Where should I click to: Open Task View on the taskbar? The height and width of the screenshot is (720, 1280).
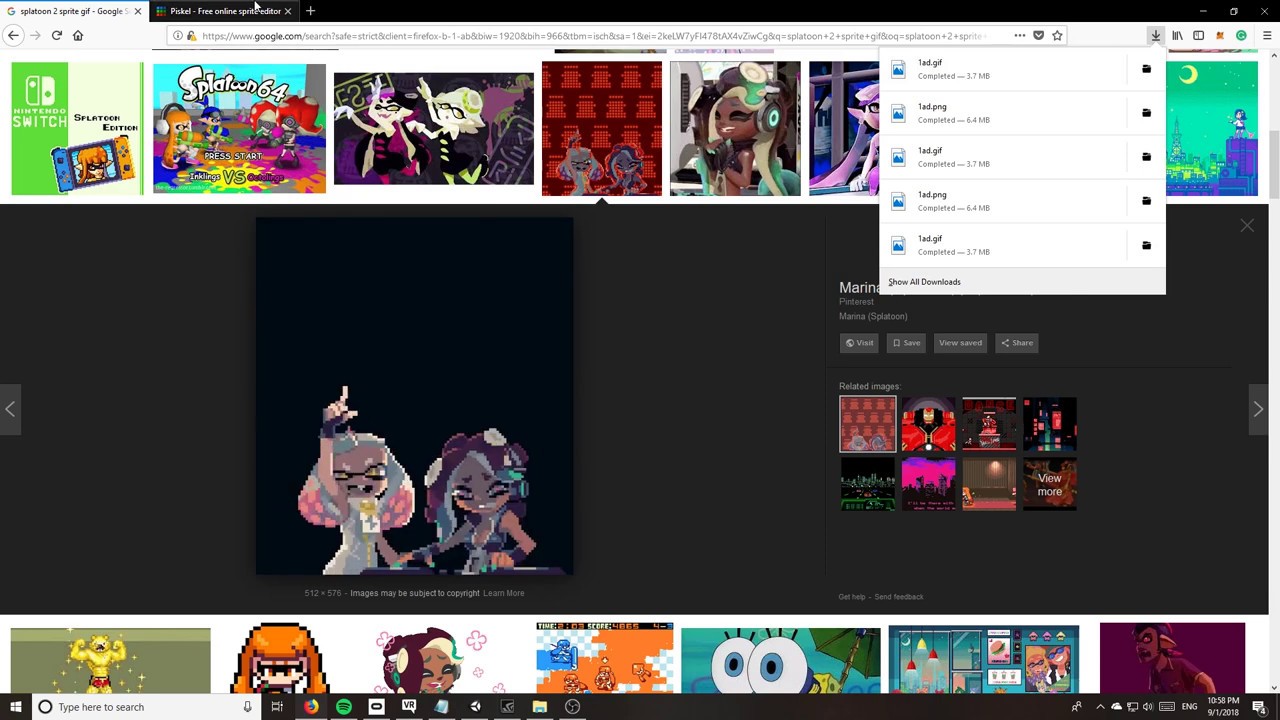point(277,707)
